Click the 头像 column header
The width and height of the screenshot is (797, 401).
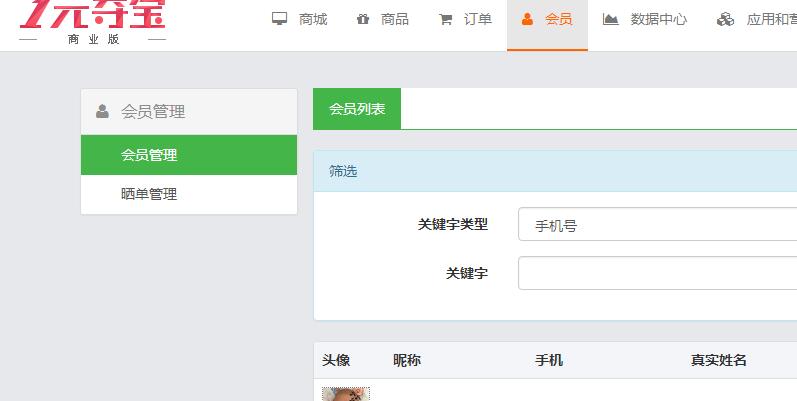coord(336,360)
